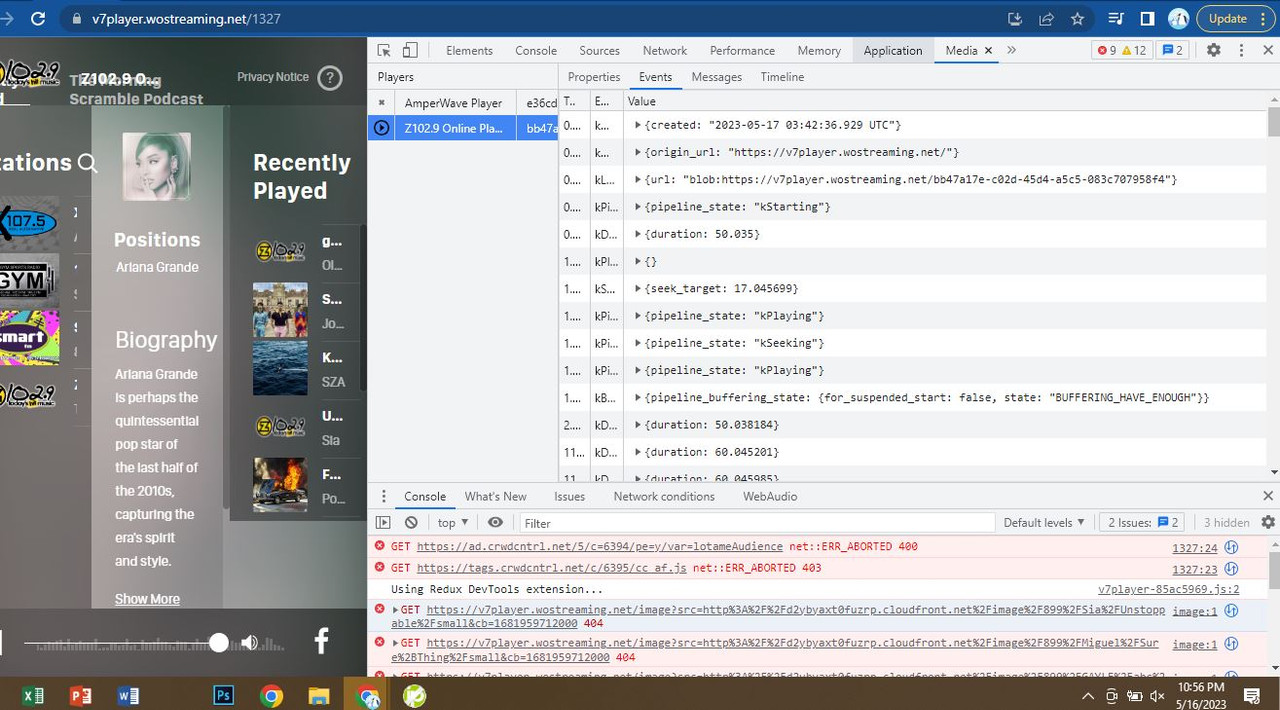Close the DevTools drawer with X
The image size is (1280, 710).
click(1268, 496)
